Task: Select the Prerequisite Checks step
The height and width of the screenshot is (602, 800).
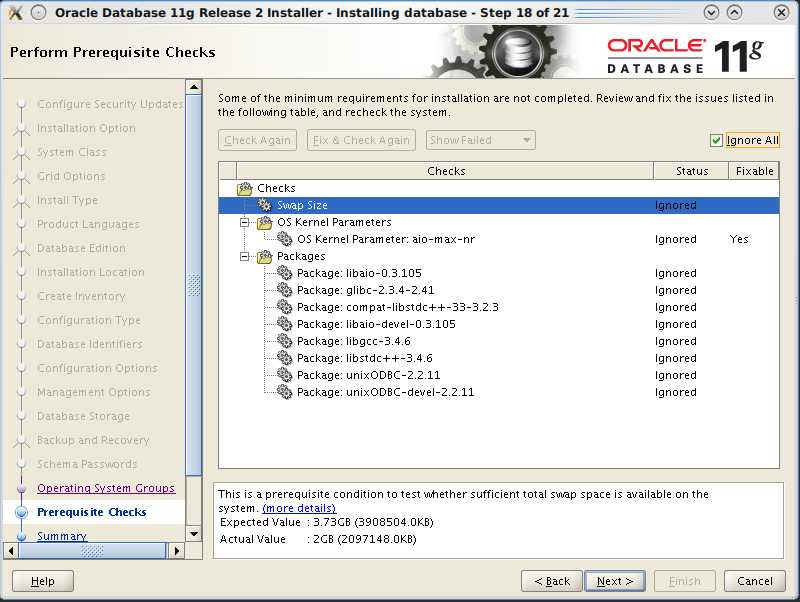Action: [x=92, y=512]
